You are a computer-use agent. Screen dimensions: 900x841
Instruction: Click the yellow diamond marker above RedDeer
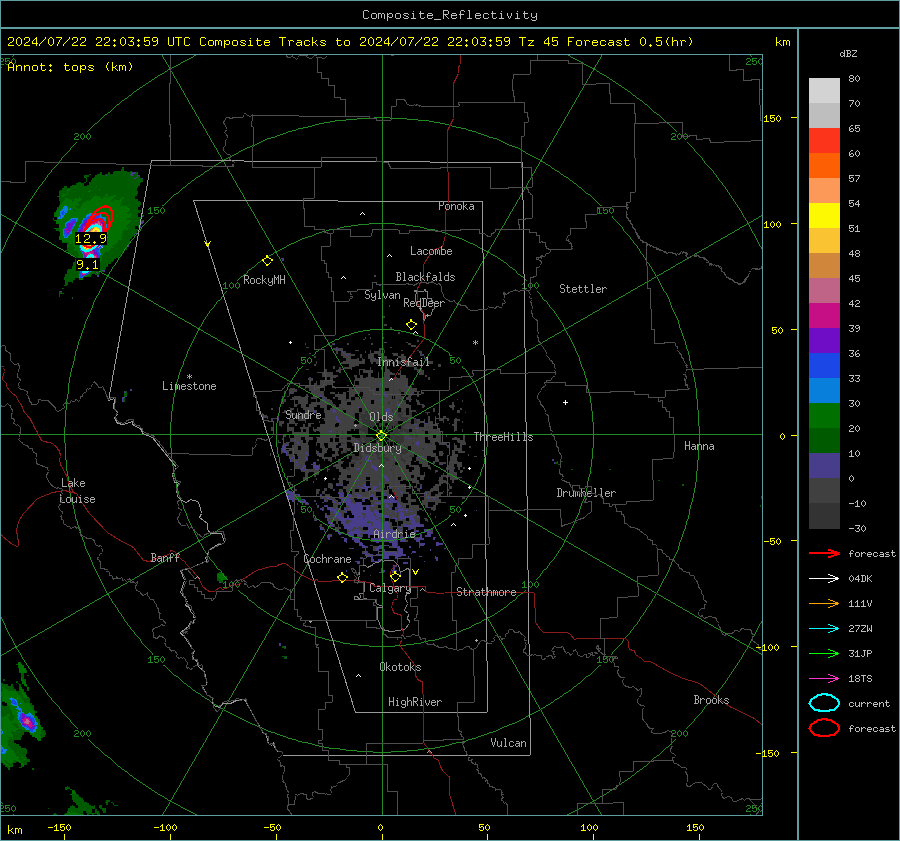[411, 325]
